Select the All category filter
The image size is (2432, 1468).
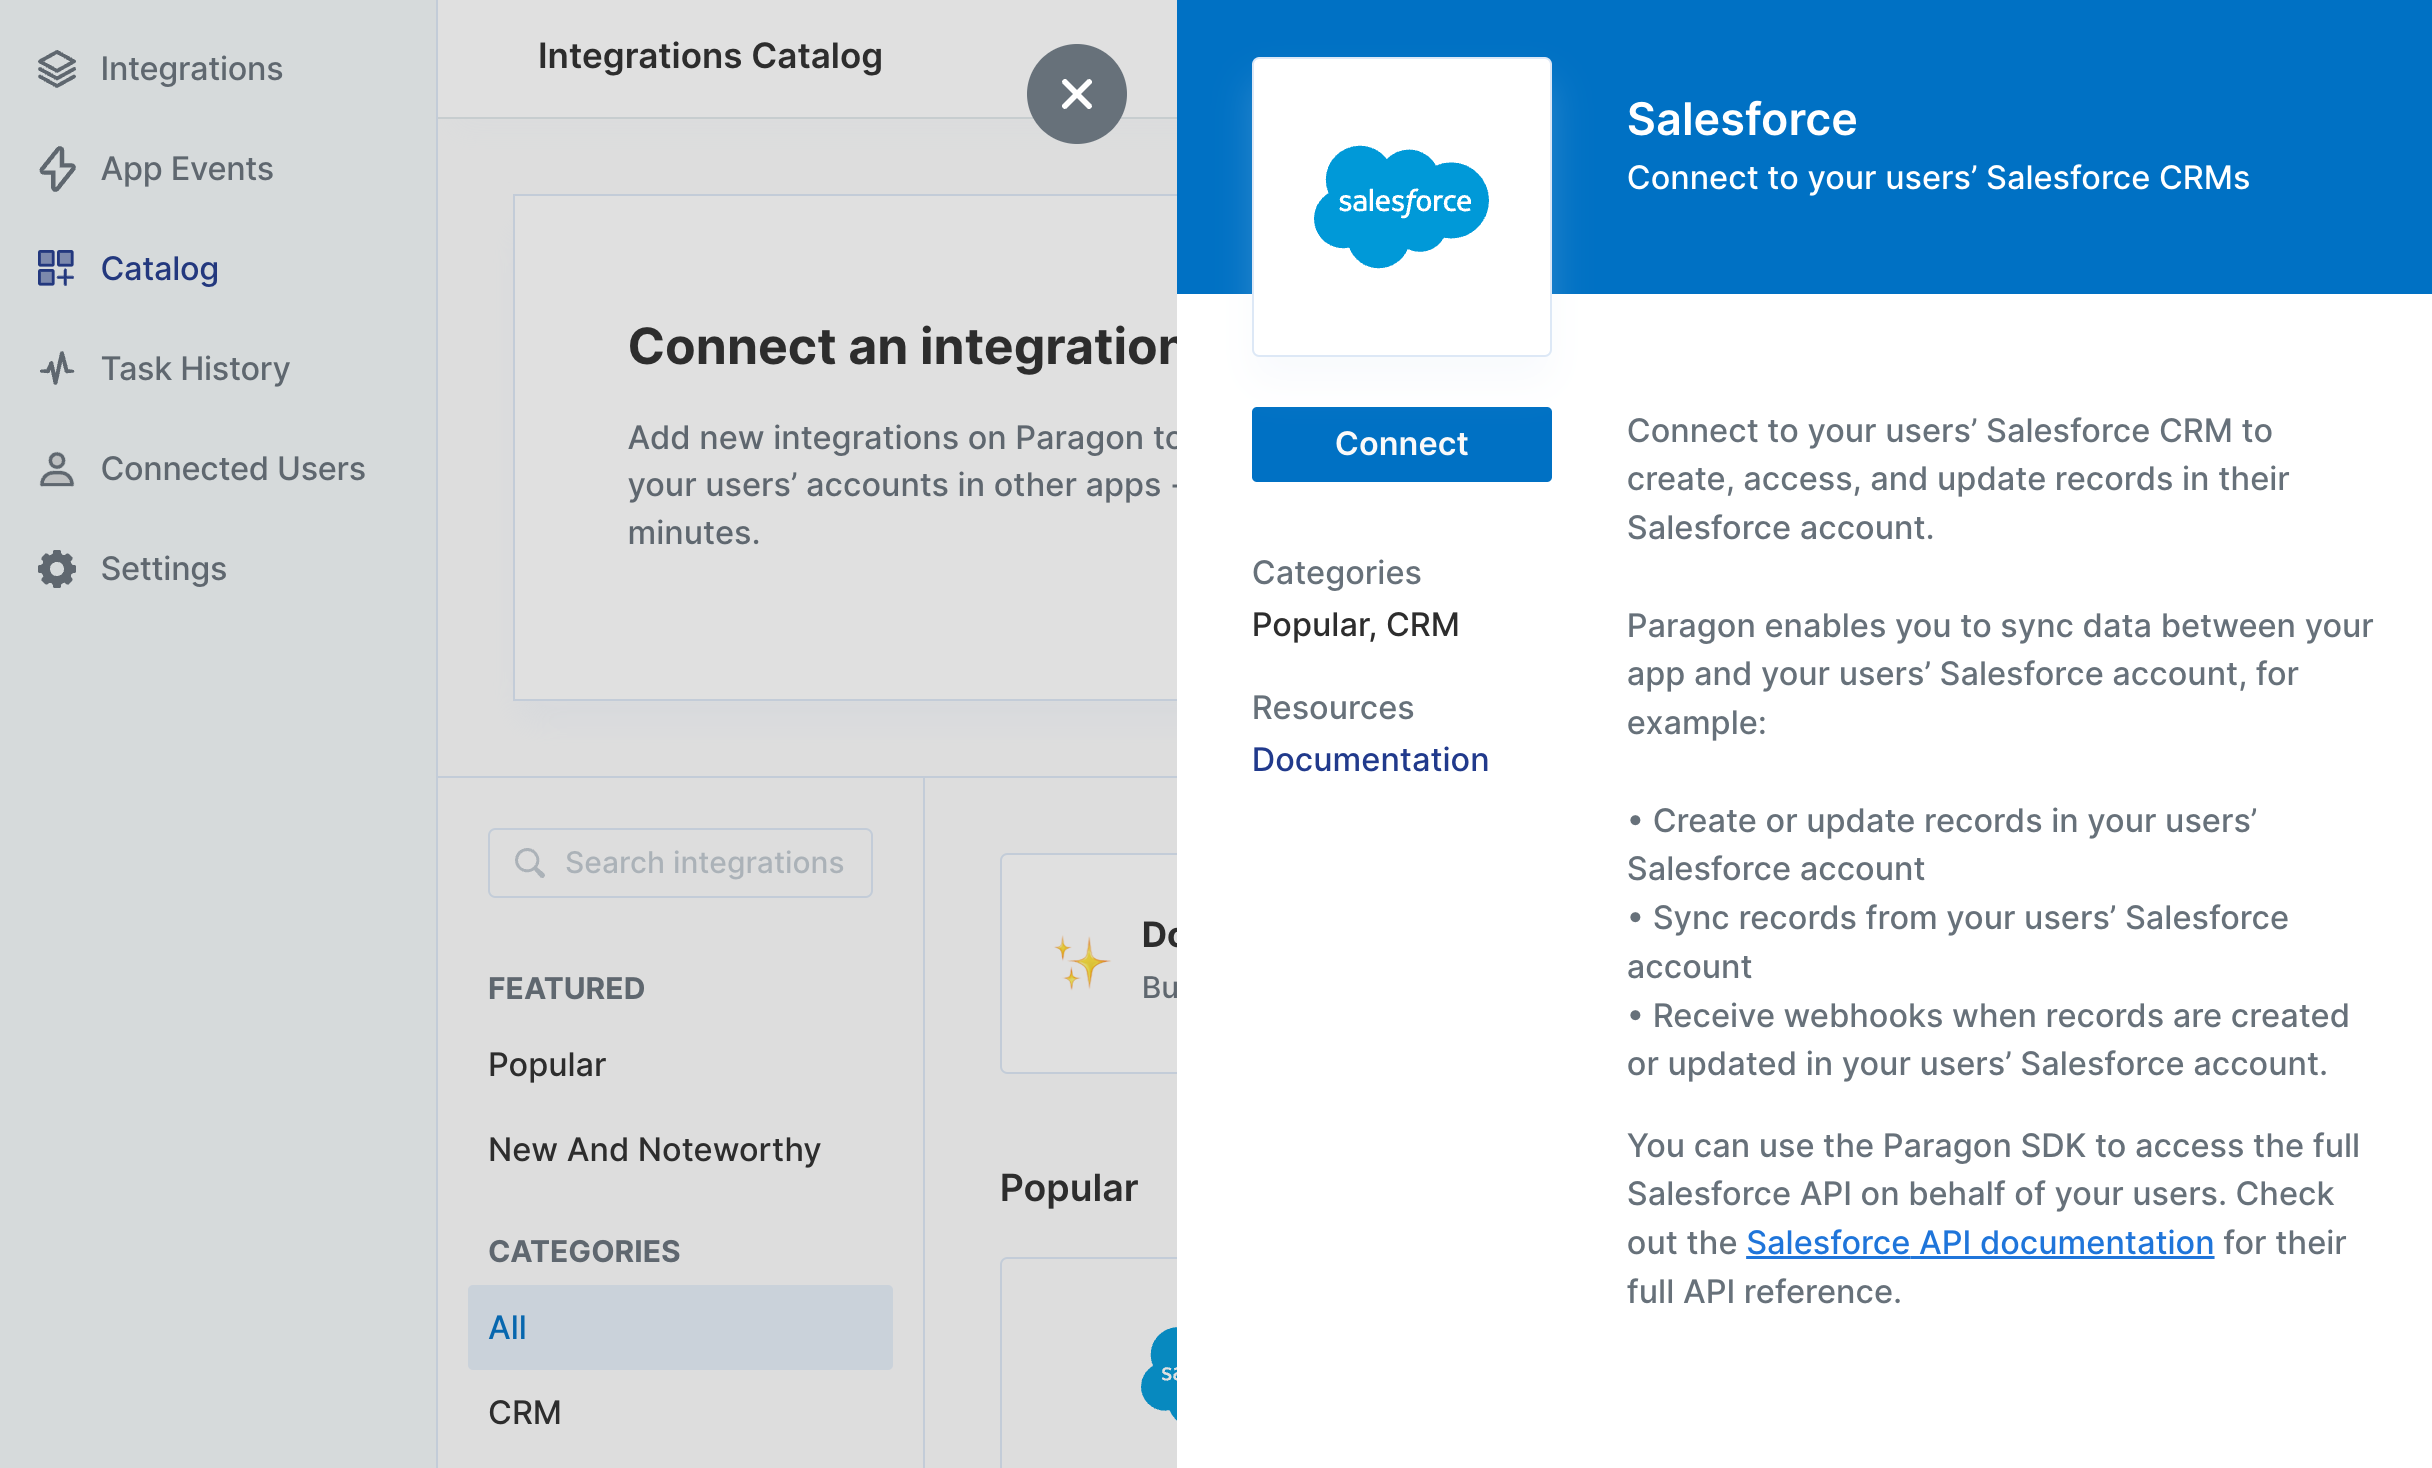pyautogui.click(x=680, y=1327)
